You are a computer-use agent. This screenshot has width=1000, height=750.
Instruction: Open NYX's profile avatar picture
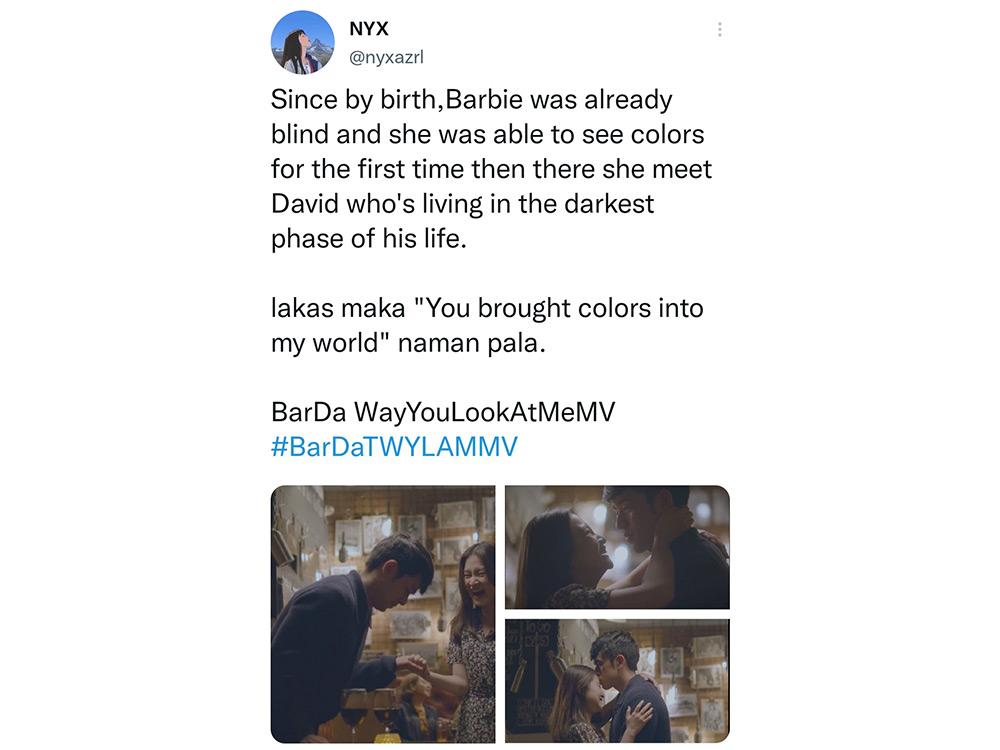[302, 42]
